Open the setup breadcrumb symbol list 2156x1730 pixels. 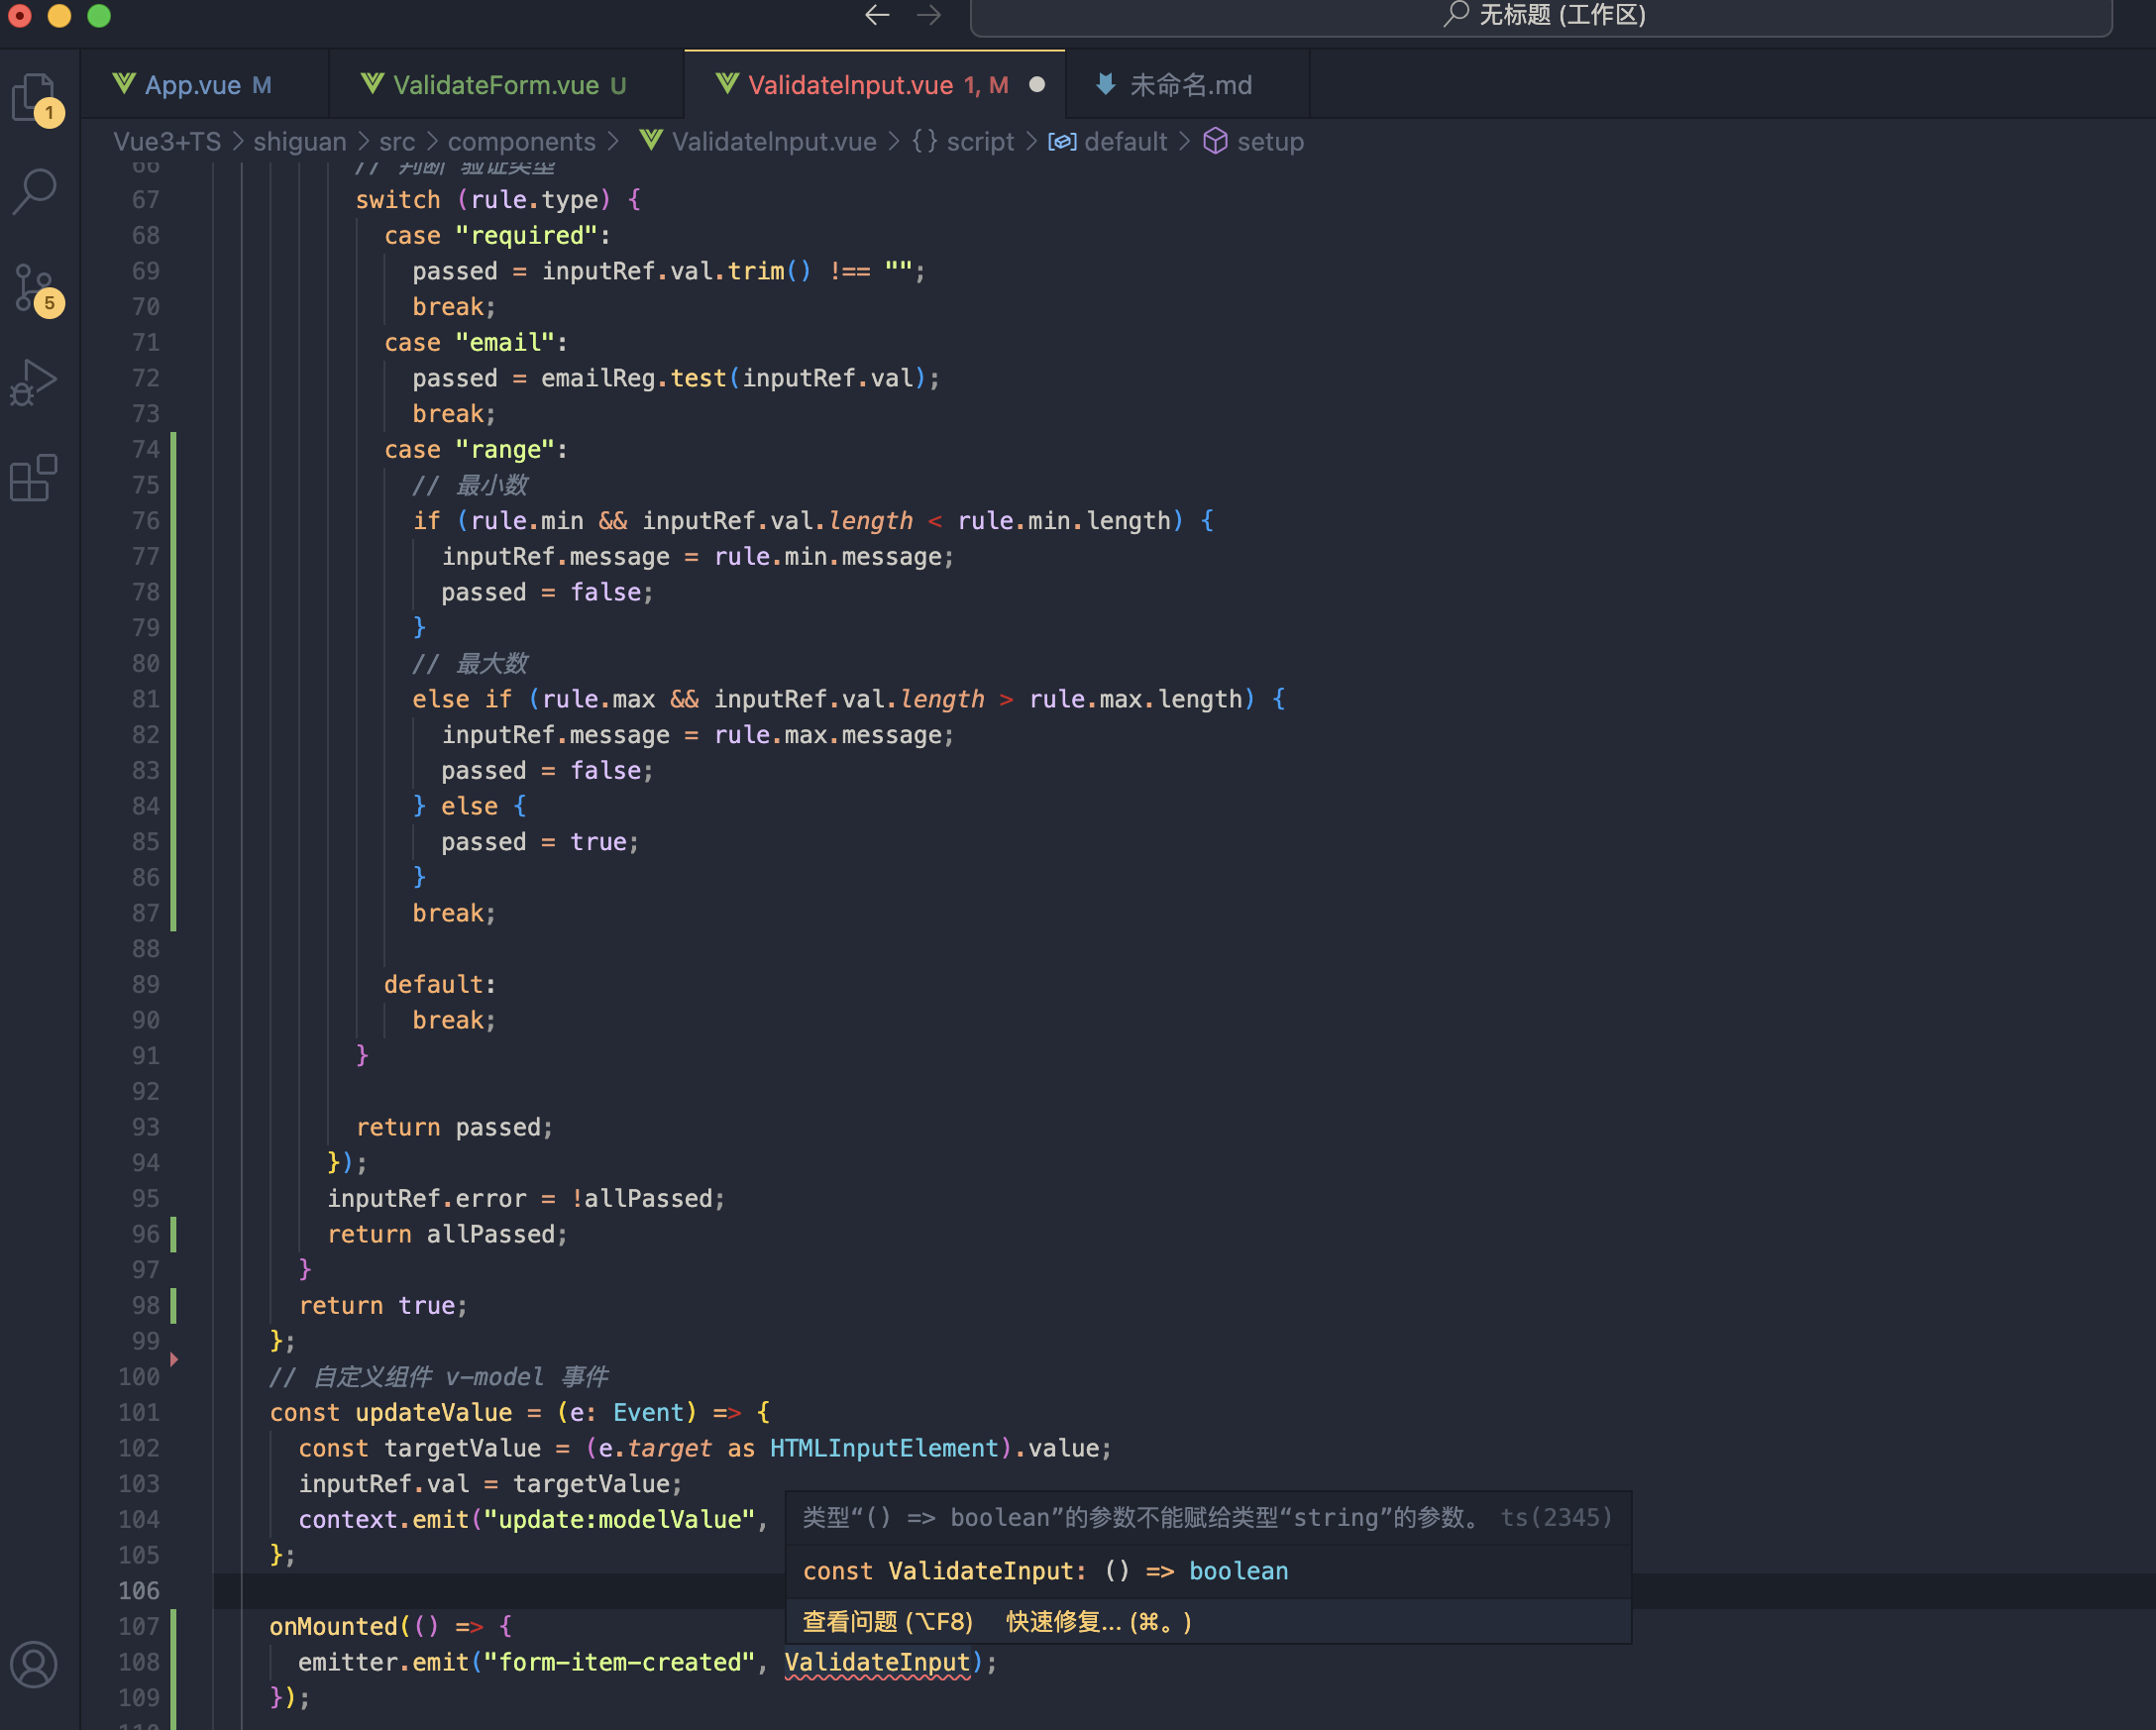point(1254,142)
